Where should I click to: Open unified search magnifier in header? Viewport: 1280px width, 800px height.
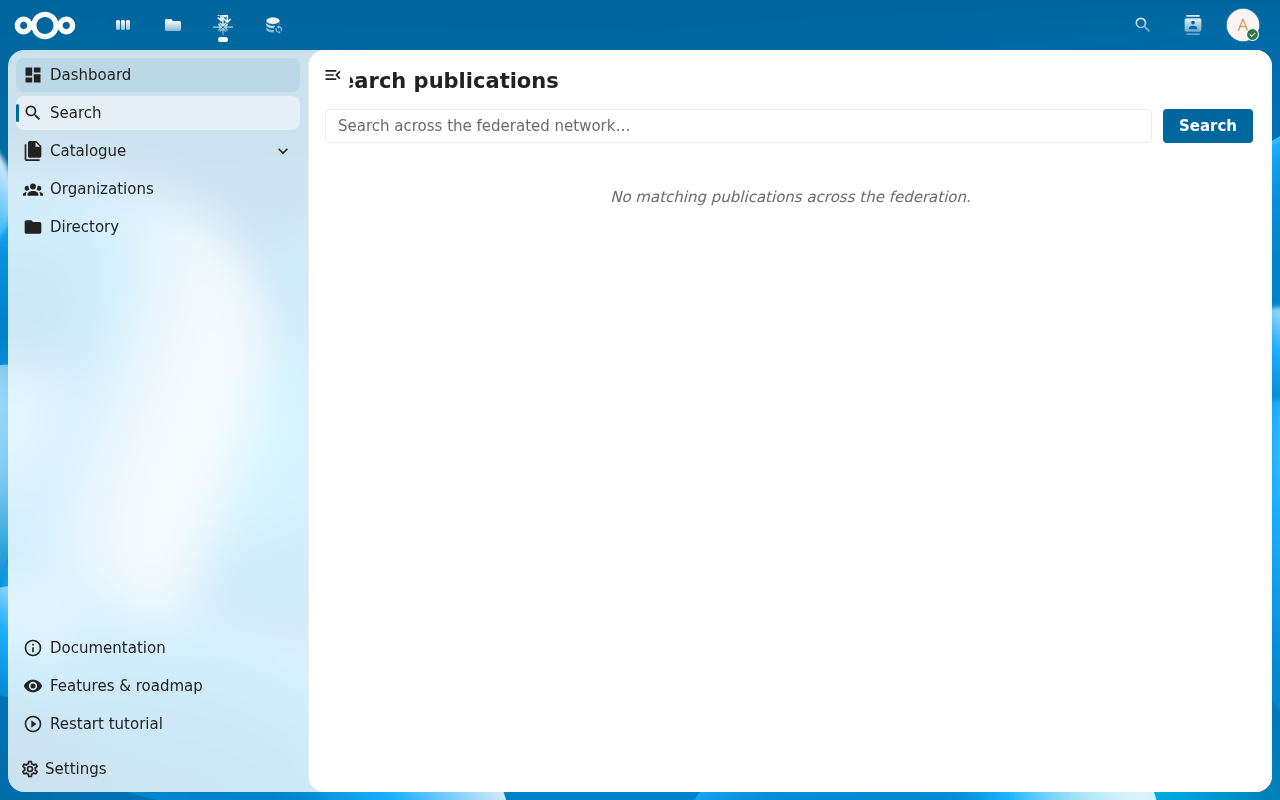1142,25
